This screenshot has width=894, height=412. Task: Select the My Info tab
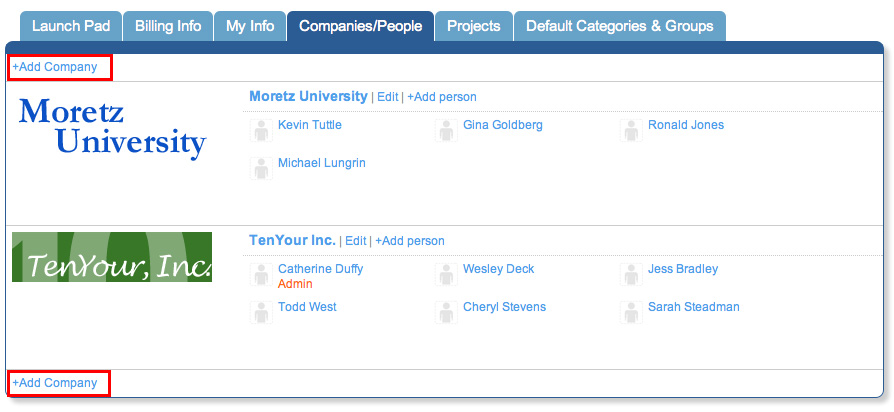click(x=250, y=26)
